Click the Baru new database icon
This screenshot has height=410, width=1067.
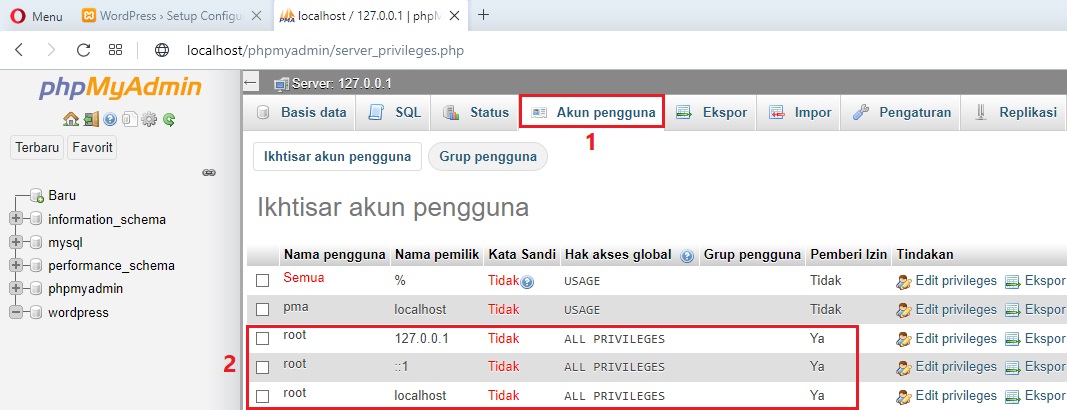click(x=37, y=196)
